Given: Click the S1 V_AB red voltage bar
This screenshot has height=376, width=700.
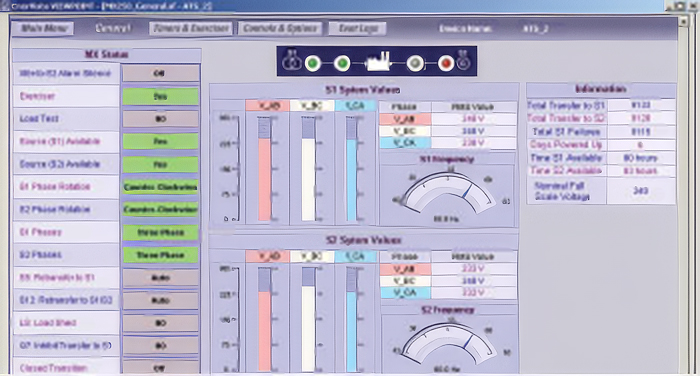Looking at the screenshot, I should pyautogui.click(x=264, y=169).
